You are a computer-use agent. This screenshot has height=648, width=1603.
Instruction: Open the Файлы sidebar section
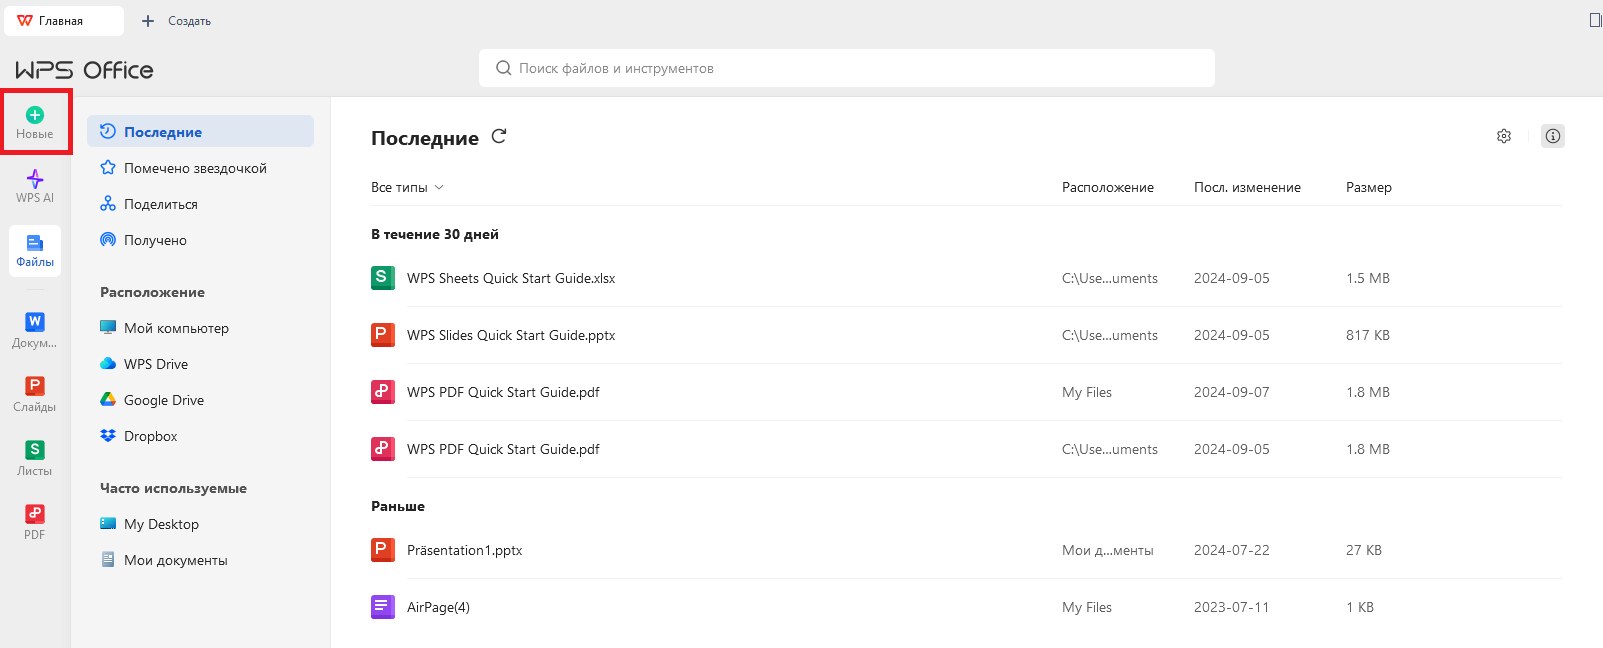pos(35,249)
